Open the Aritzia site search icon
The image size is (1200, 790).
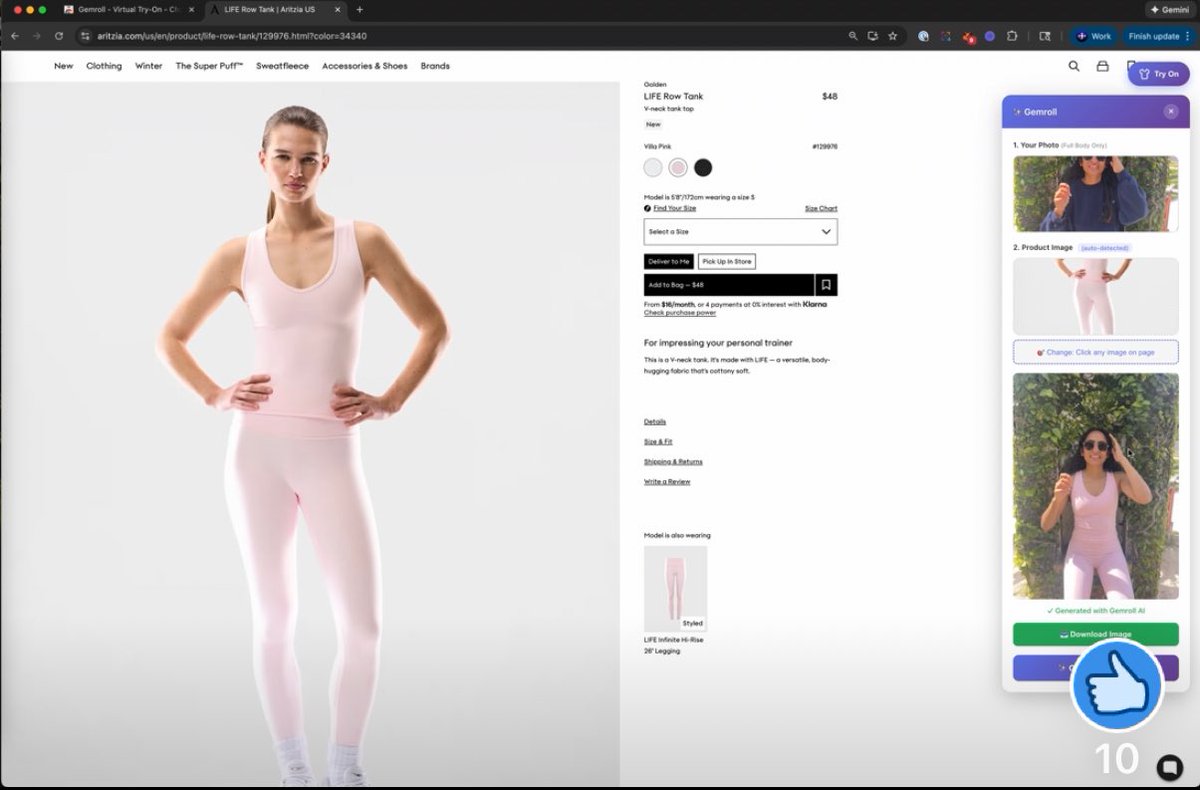click(x=1074, y=66)
